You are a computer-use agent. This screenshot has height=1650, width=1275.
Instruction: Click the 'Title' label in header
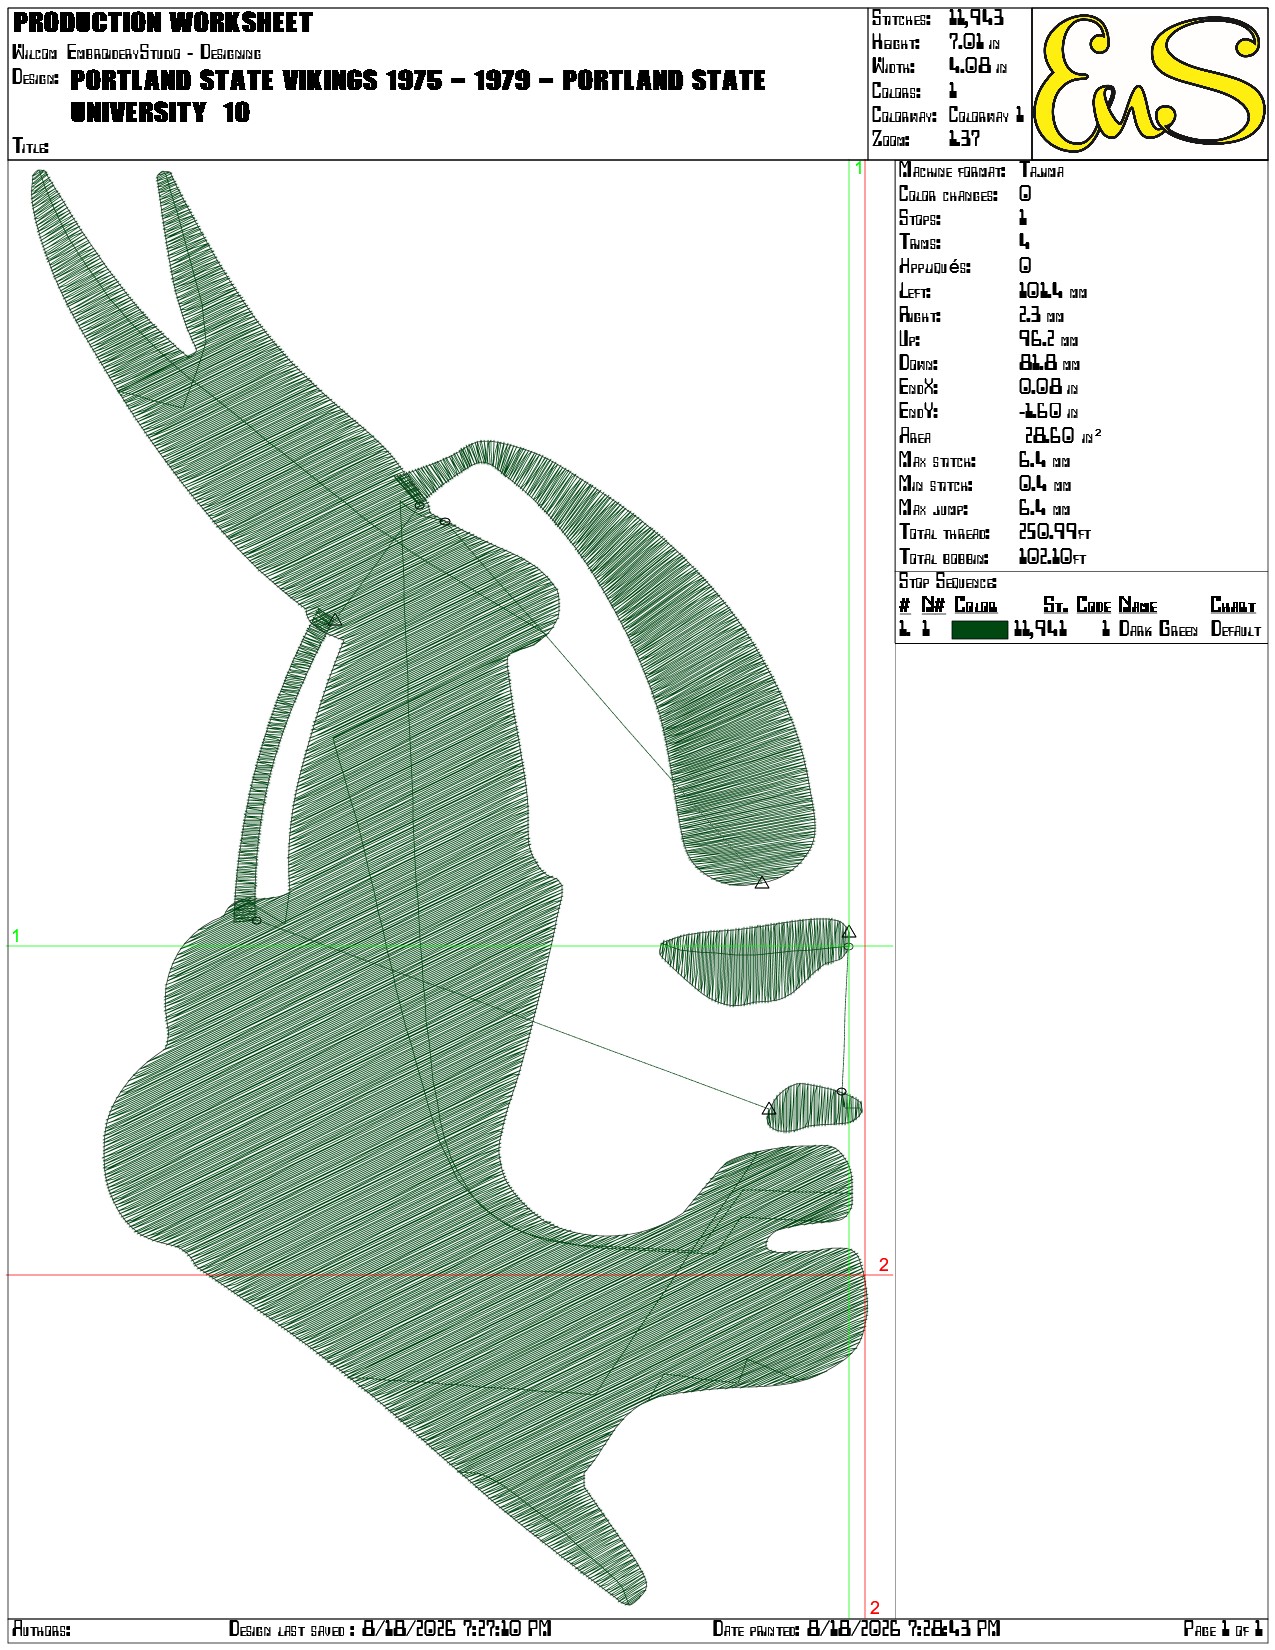(x=30, y=146)
